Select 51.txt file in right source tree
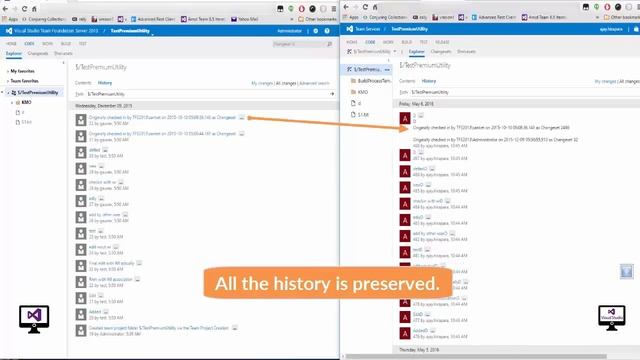640x360 pixels. tap(363, 115)
